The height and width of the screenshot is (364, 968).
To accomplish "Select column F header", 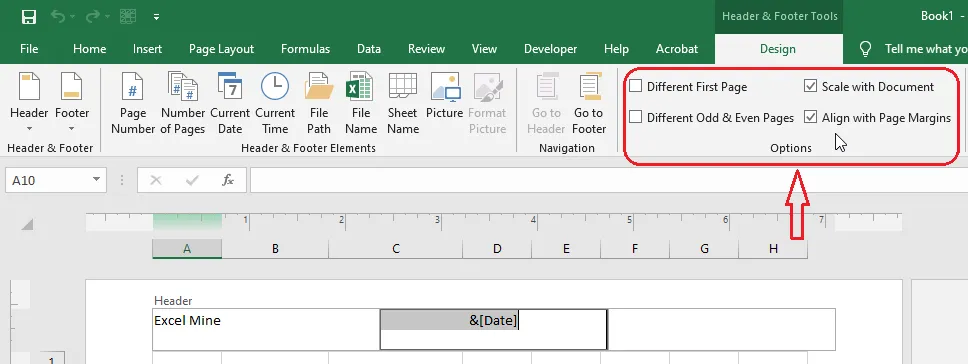I will (635, 249).
